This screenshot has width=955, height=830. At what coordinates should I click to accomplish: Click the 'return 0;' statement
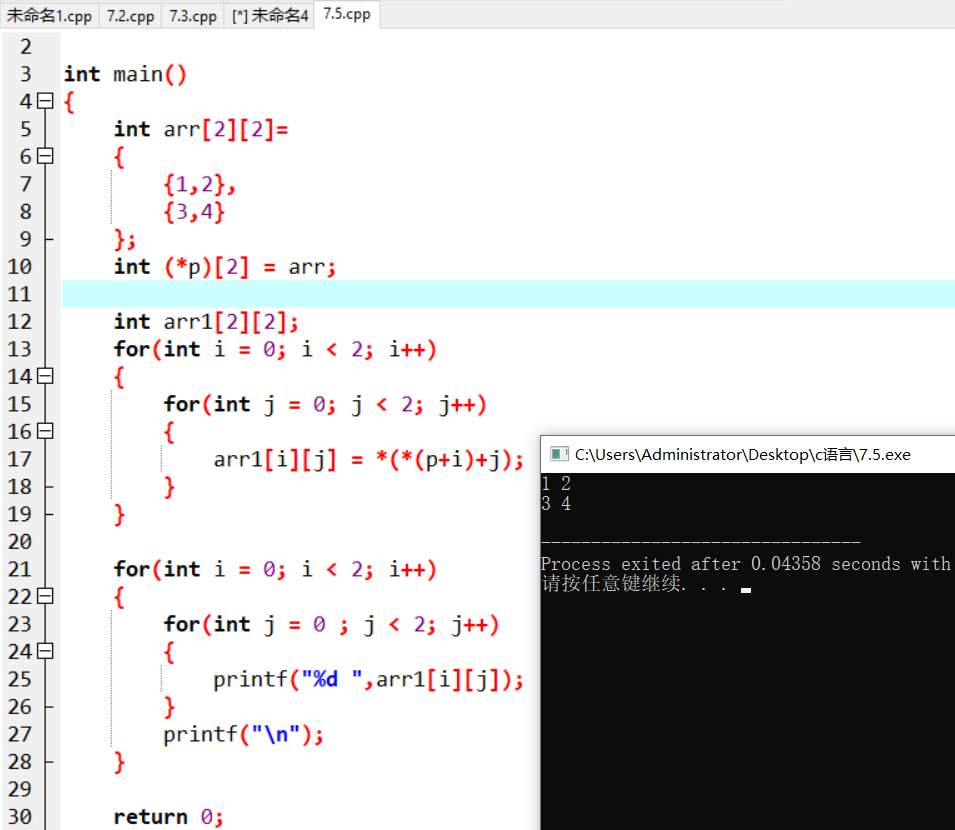(x=168, y=817)
